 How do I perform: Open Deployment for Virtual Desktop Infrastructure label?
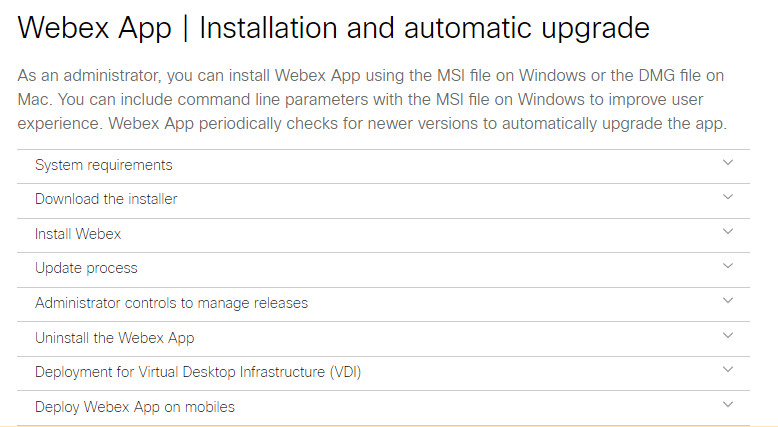coord(198,372)
